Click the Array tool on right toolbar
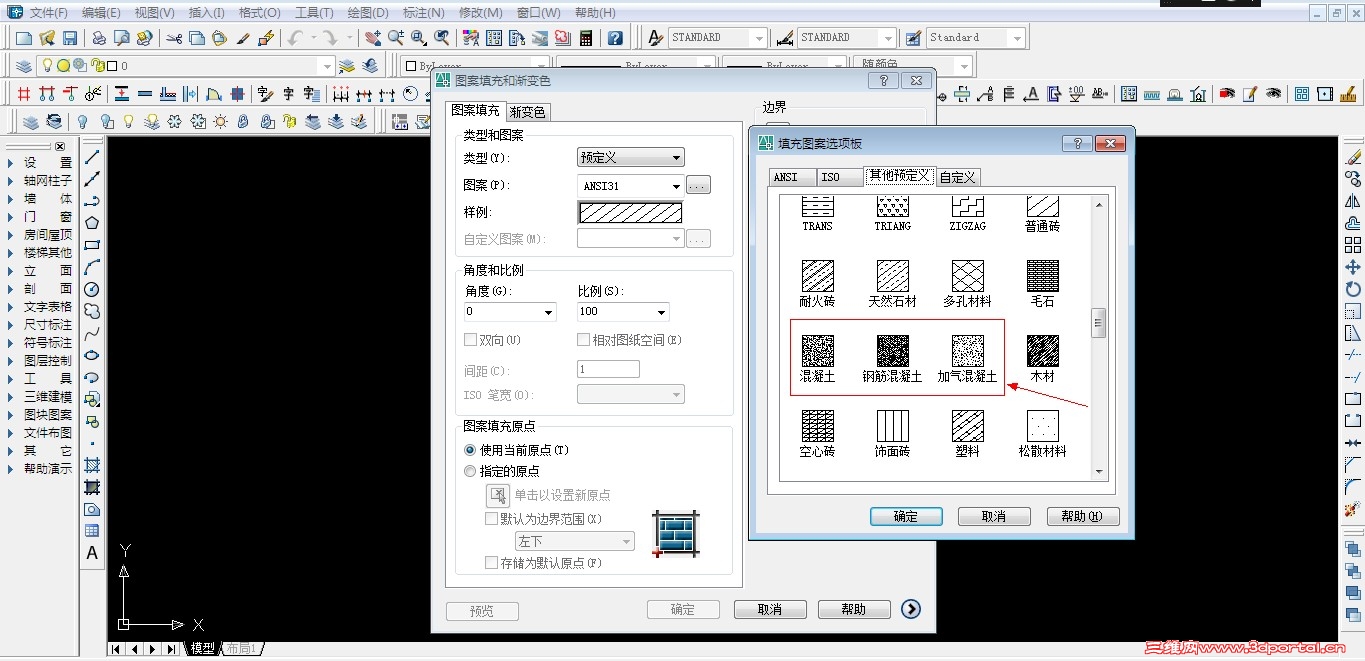 point(1353,245)
